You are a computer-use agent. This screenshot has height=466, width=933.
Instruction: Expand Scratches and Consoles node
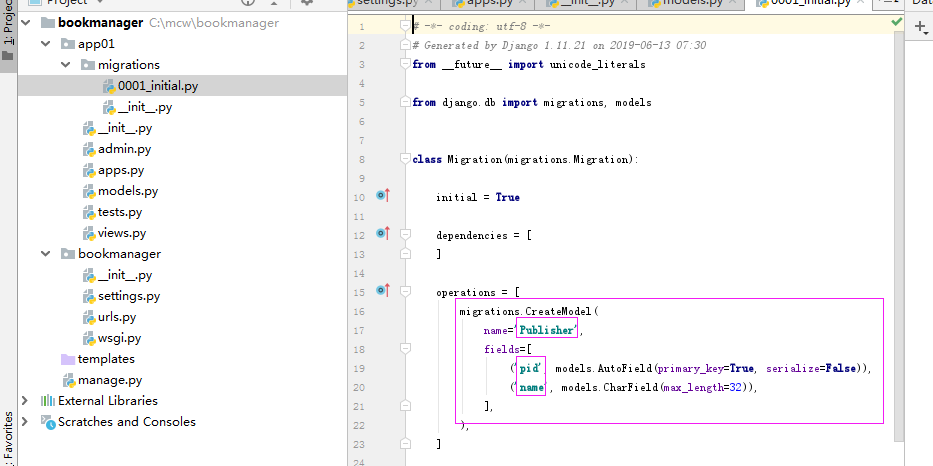click(25, 422)
